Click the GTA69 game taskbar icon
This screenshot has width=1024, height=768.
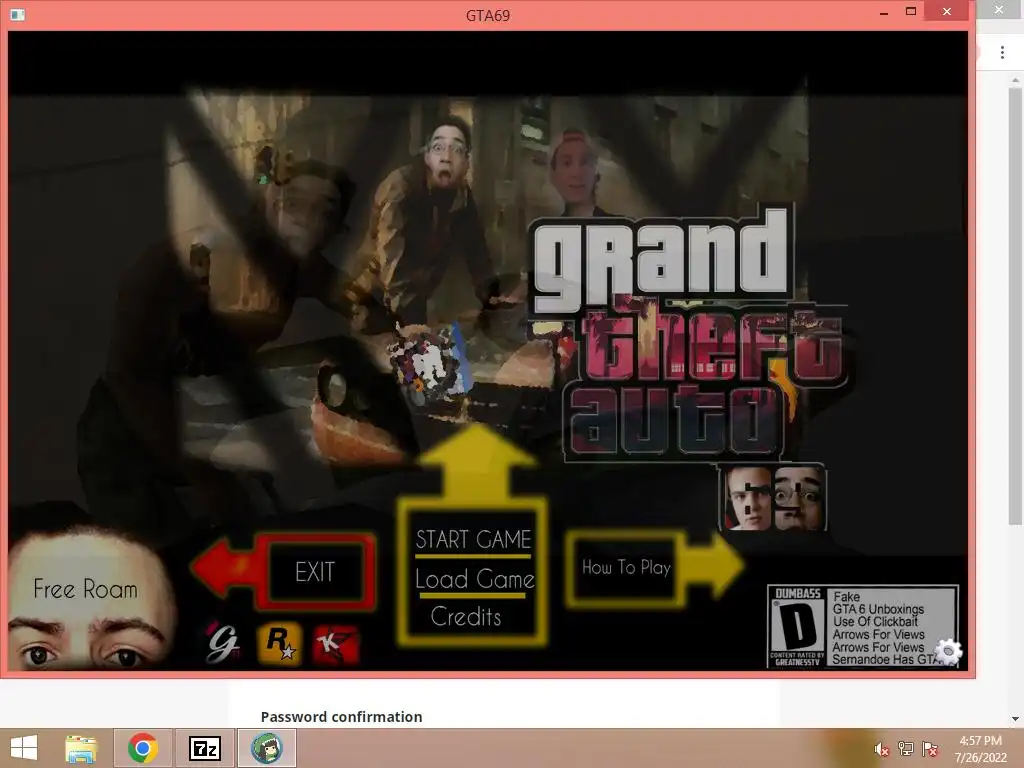click(266, 748)
